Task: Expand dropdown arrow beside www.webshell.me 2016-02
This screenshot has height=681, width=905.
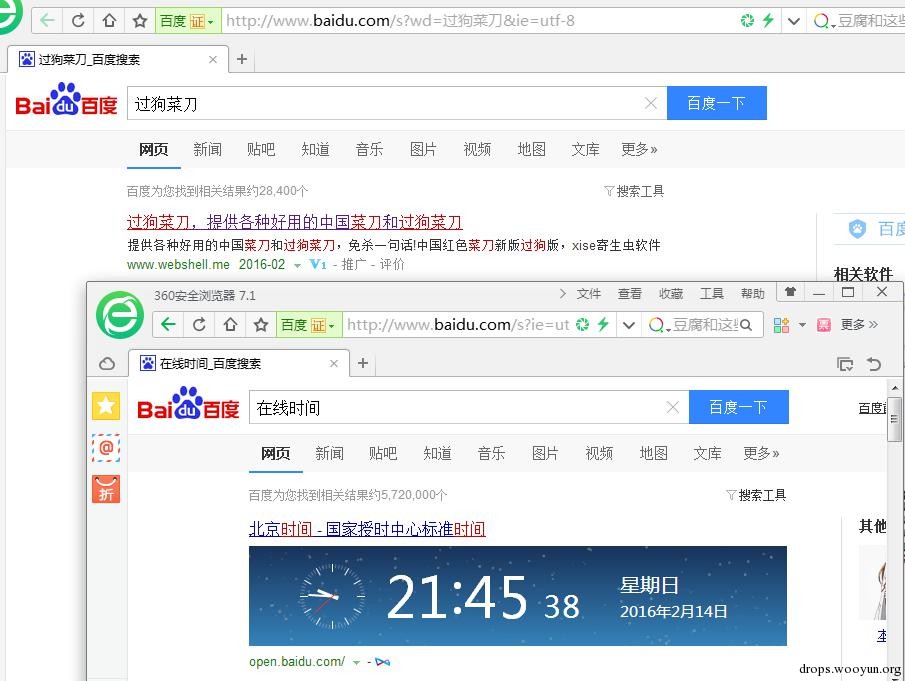Action: [x=297, y=265]
